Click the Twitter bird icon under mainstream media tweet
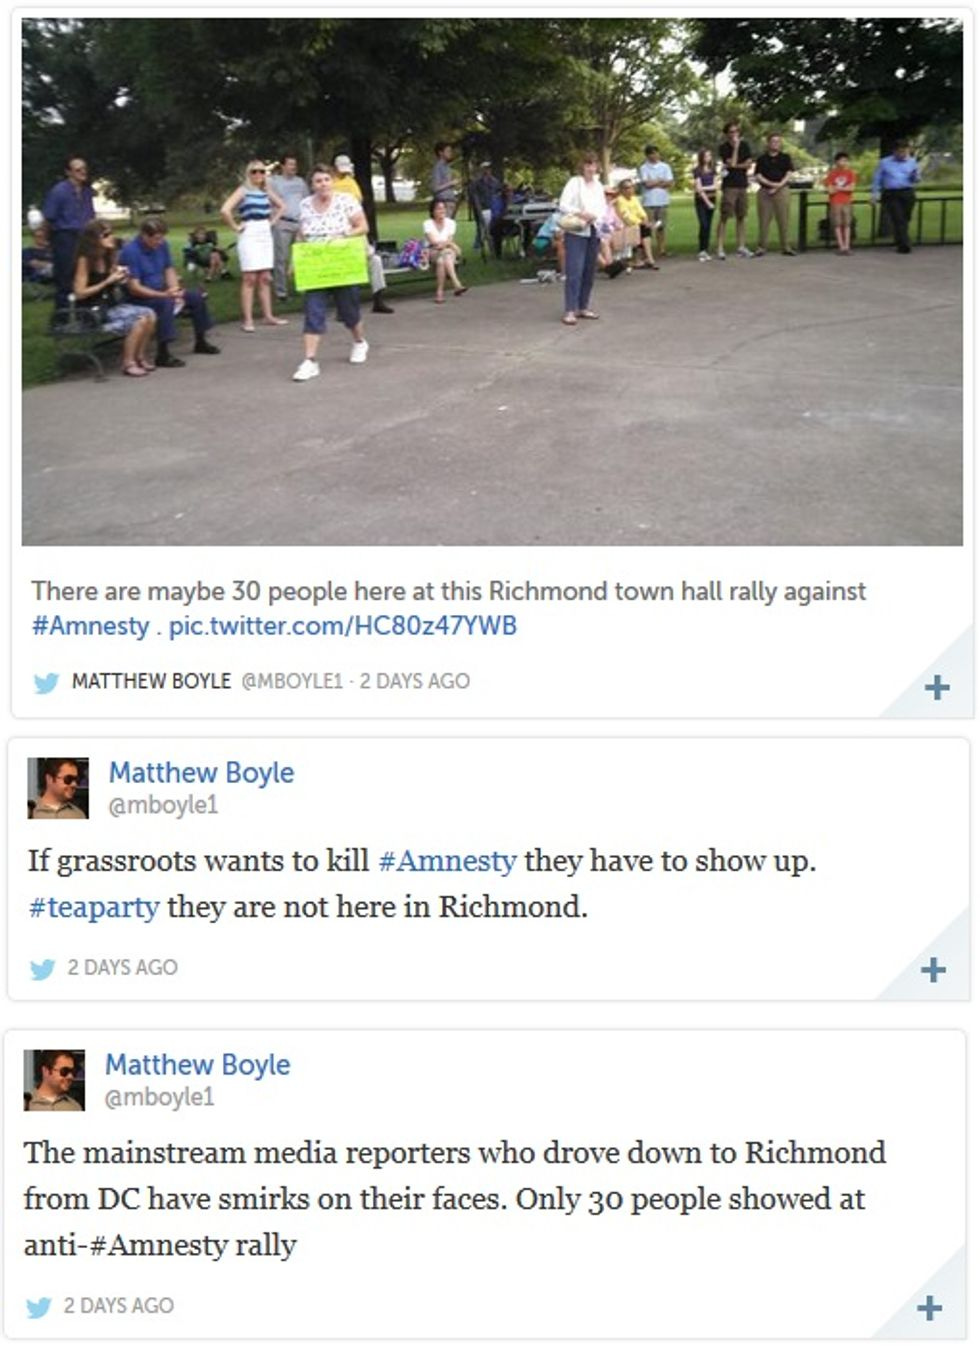Screen dimensions: 980x1359 [38, 1307]
